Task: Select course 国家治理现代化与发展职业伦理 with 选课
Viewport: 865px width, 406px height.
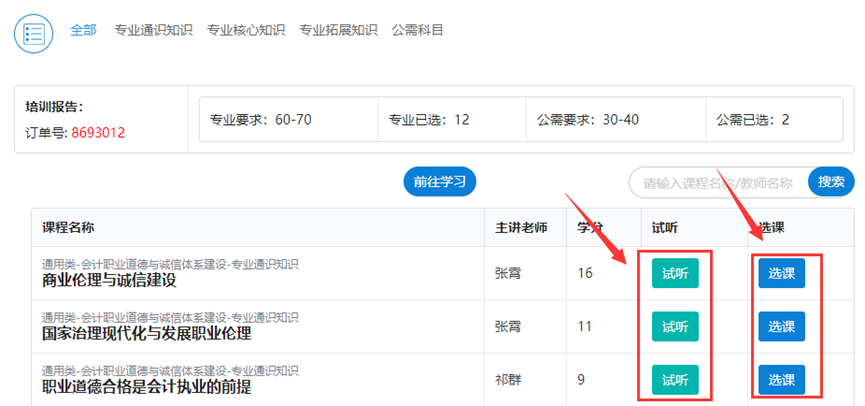Action: click(781, 326)
